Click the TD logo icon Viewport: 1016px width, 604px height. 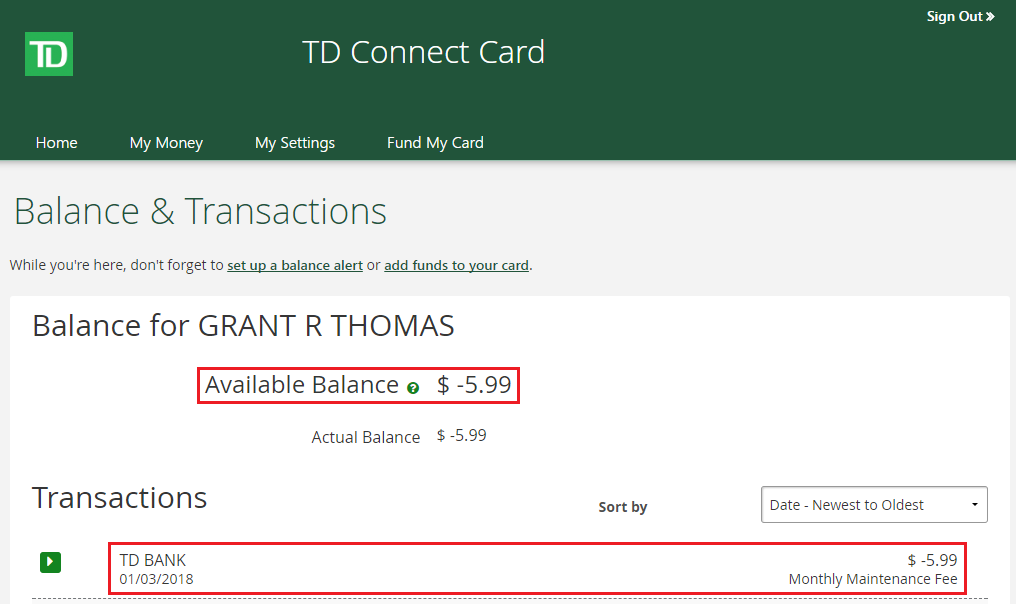(x=49, y=54)
